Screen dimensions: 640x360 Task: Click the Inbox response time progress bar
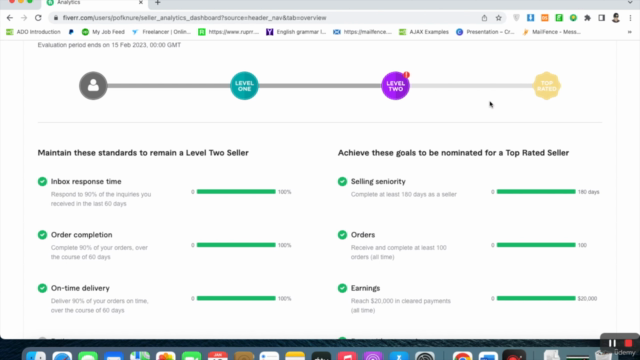[236, 191]
